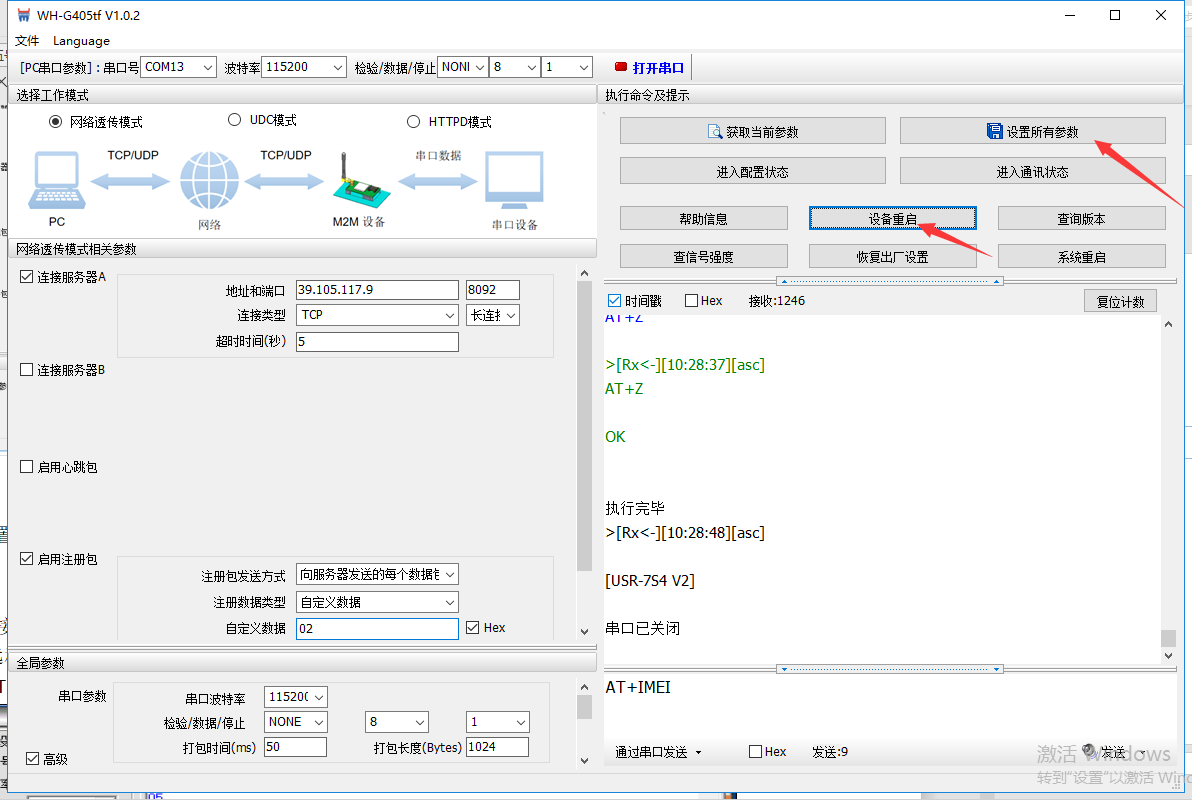Click the 打开串口 open serial port icon
The height and width of the screenshot is (800, 1192).
click(621, 68)
